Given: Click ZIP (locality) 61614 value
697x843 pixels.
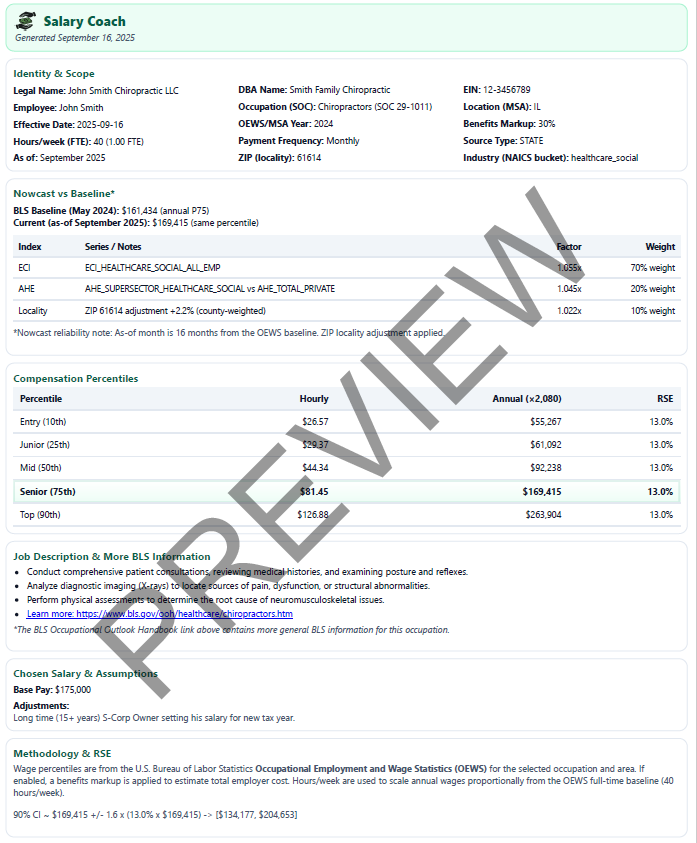Looking at the screenshot, I should click(x=280, y=158).
